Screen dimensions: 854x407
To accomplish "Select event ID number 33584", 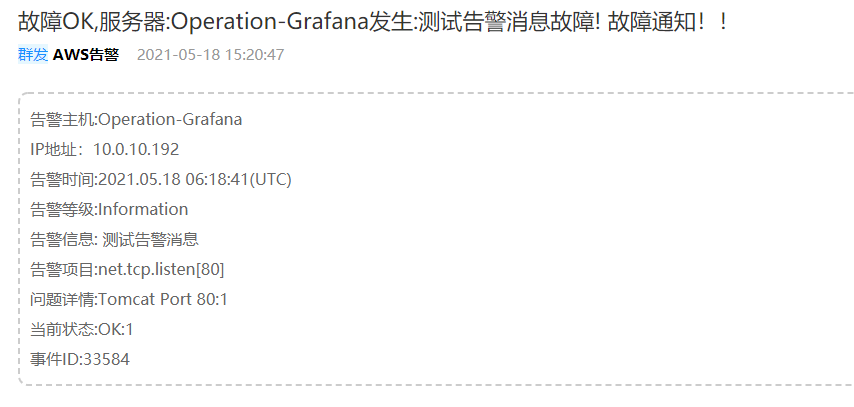I will click(107, 359).
